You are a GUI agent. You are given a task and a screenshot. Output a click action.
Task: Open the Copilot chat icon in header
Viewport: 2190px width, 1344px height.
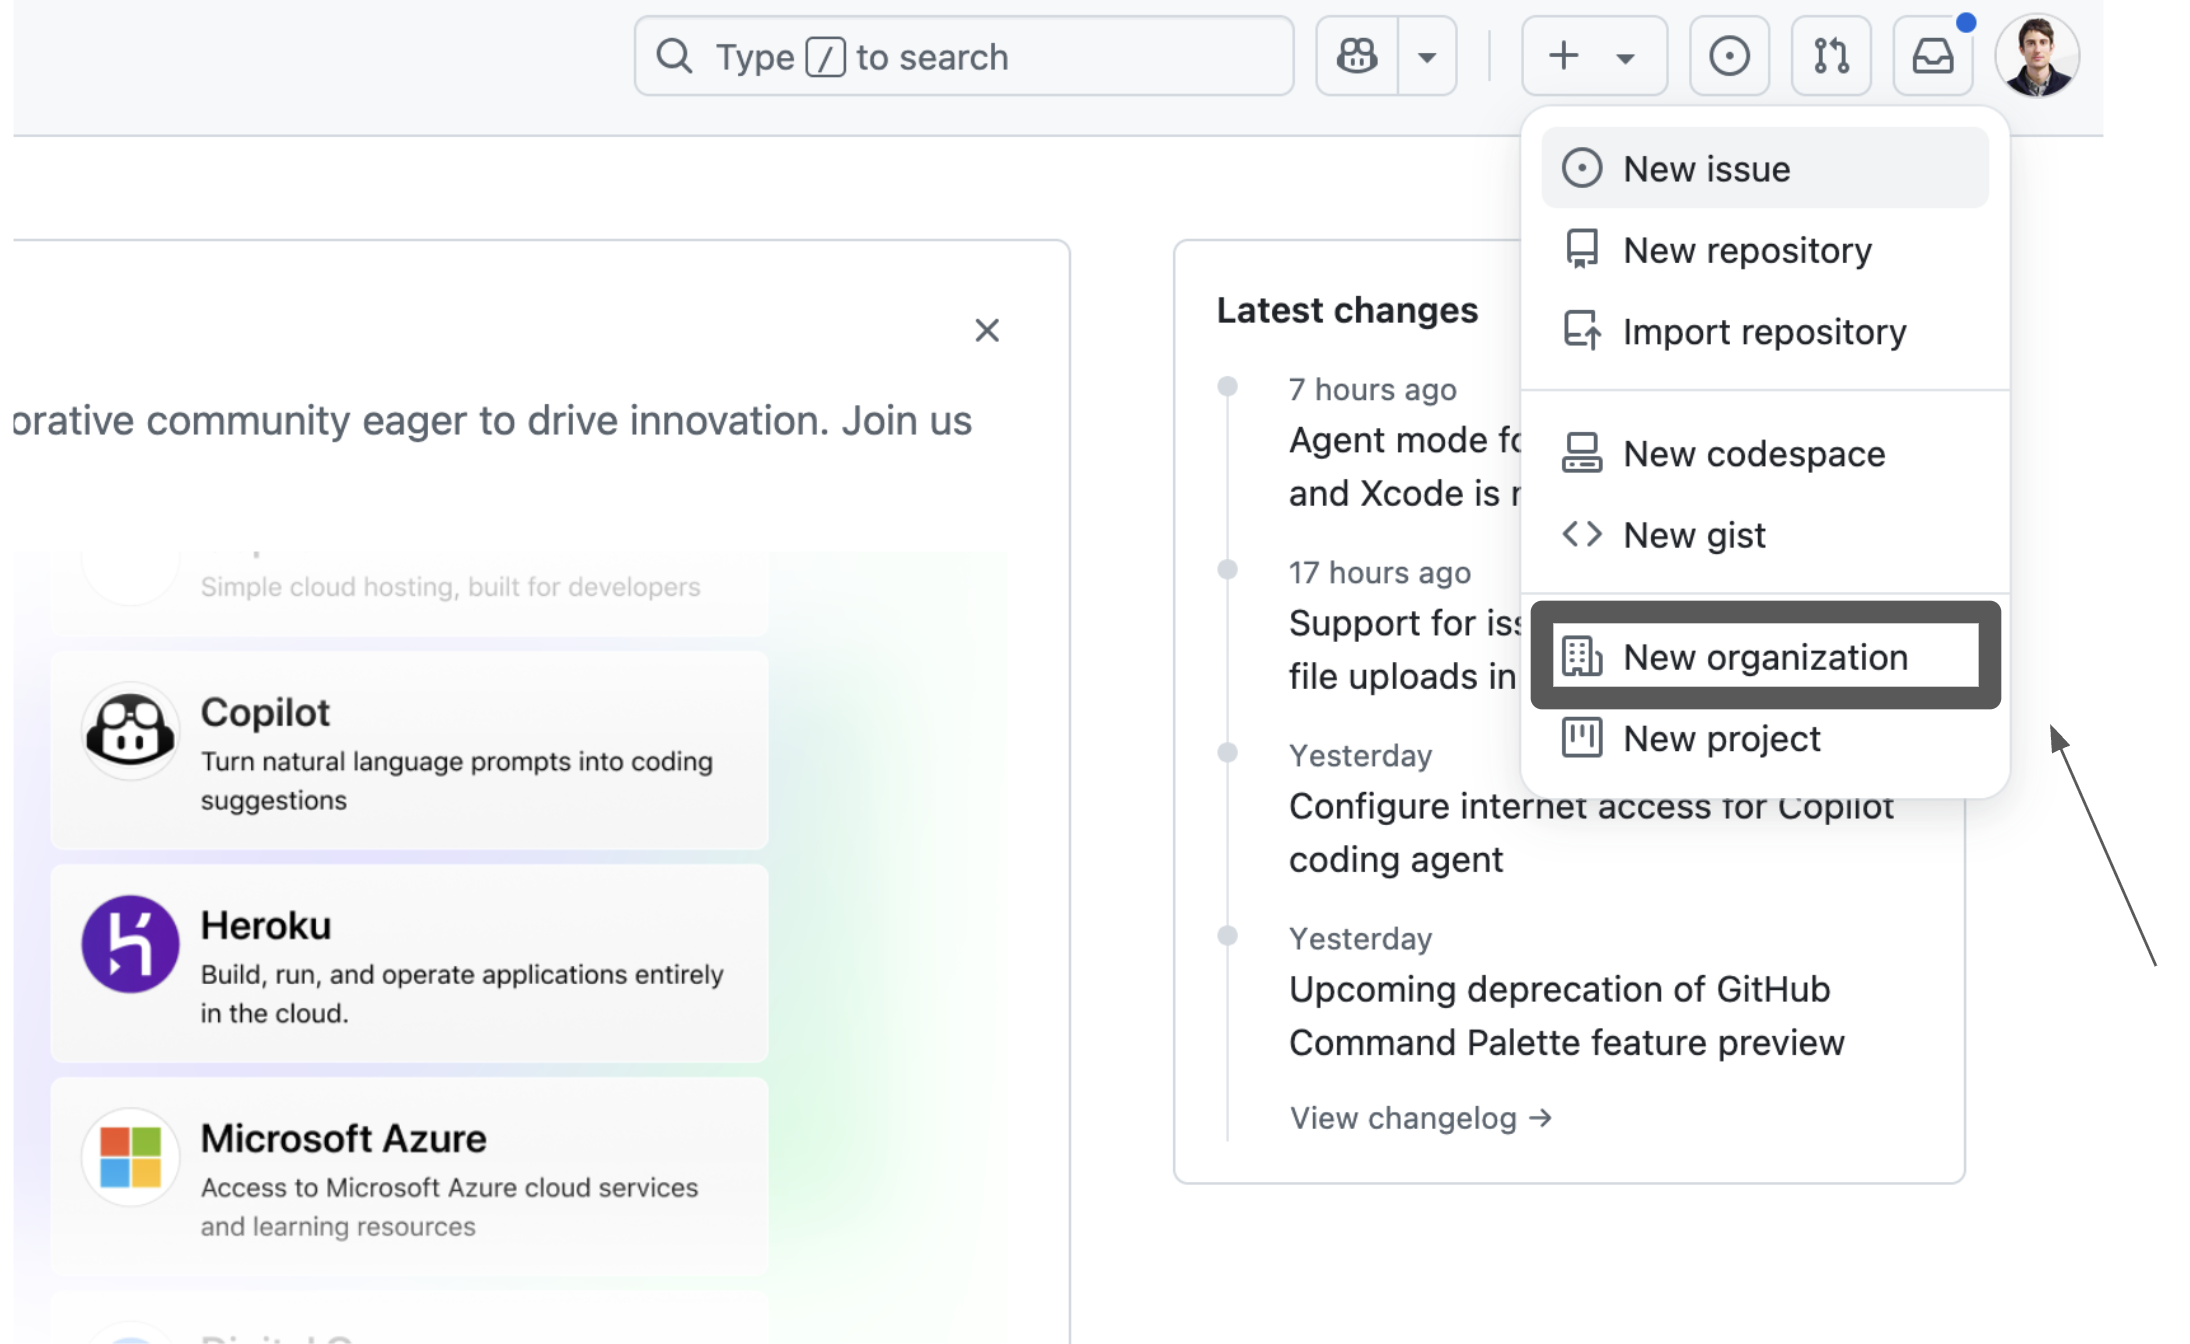(1357, 56)
